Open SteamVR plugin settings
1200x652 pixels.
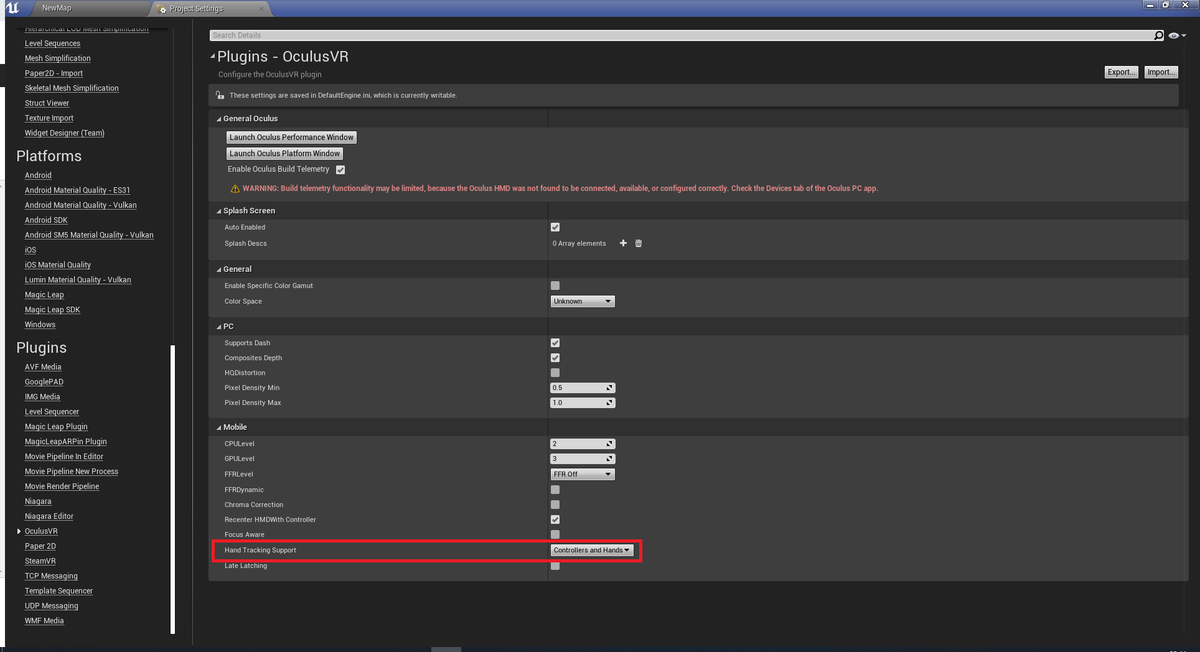pos(40,561)
